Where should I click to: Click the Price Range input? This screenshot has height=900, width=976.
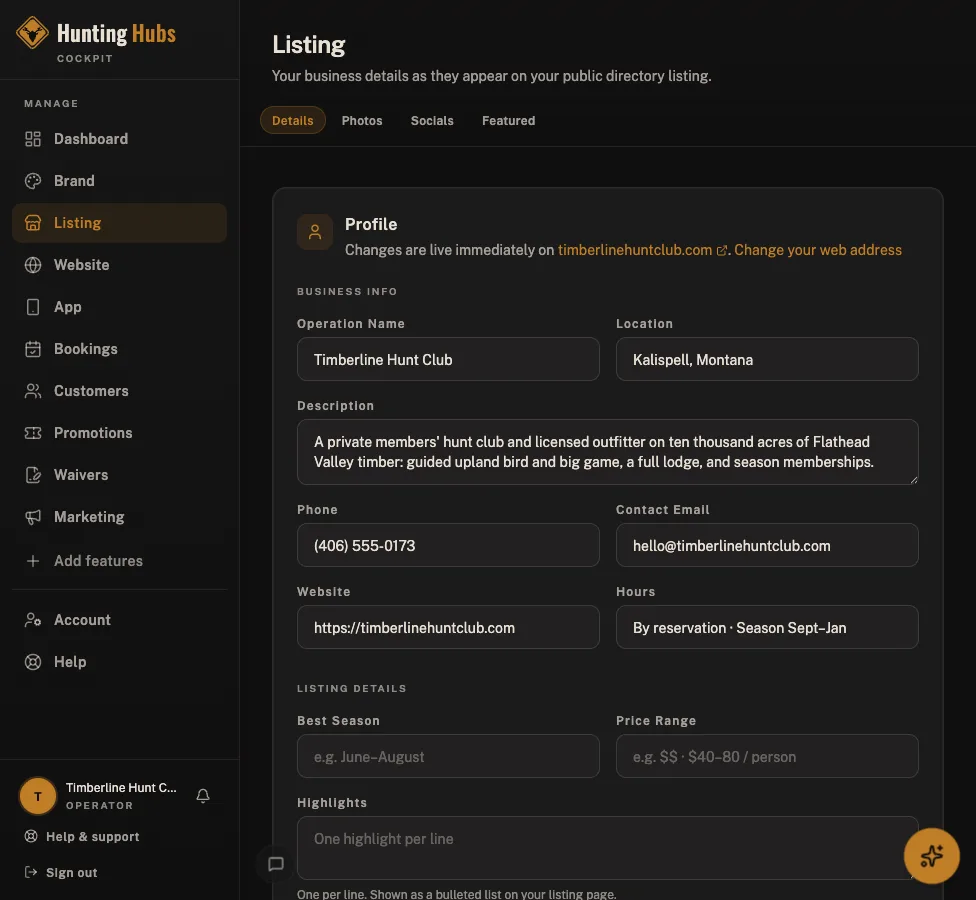coord(767,756)
